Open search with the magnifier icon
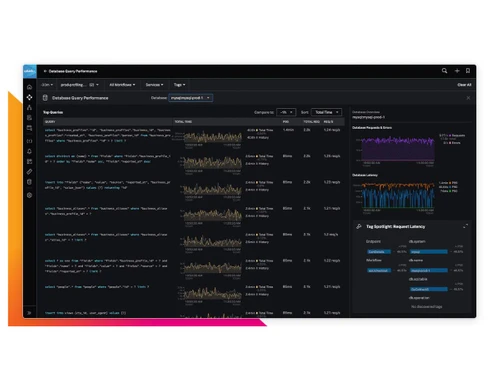The height and width of the screenshot is (375, 500). (x=444, y=71)
